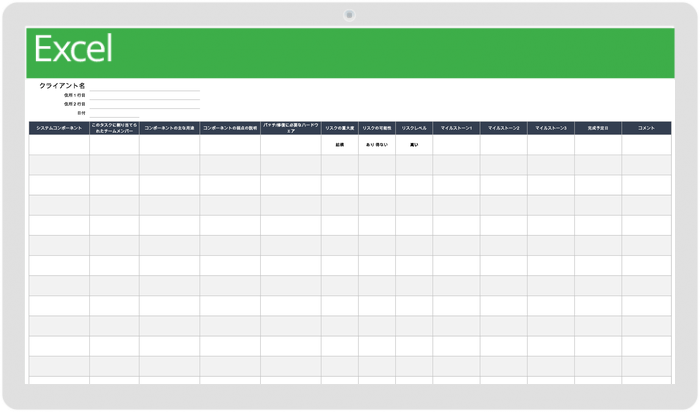Select the first-row コメント cell
The image size is (700, 412).
(646, 145)
